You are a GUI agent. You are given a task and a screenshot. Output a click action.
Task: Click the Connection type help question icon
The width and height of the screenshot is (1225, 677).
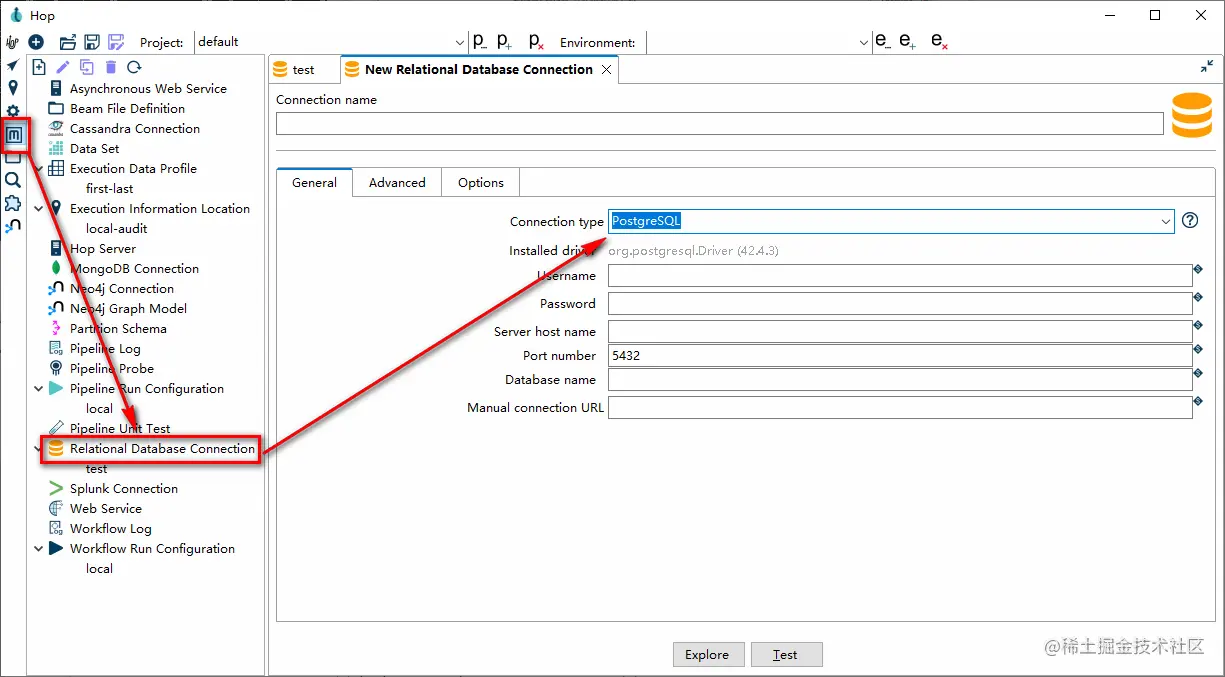(x=1190, y=221)
